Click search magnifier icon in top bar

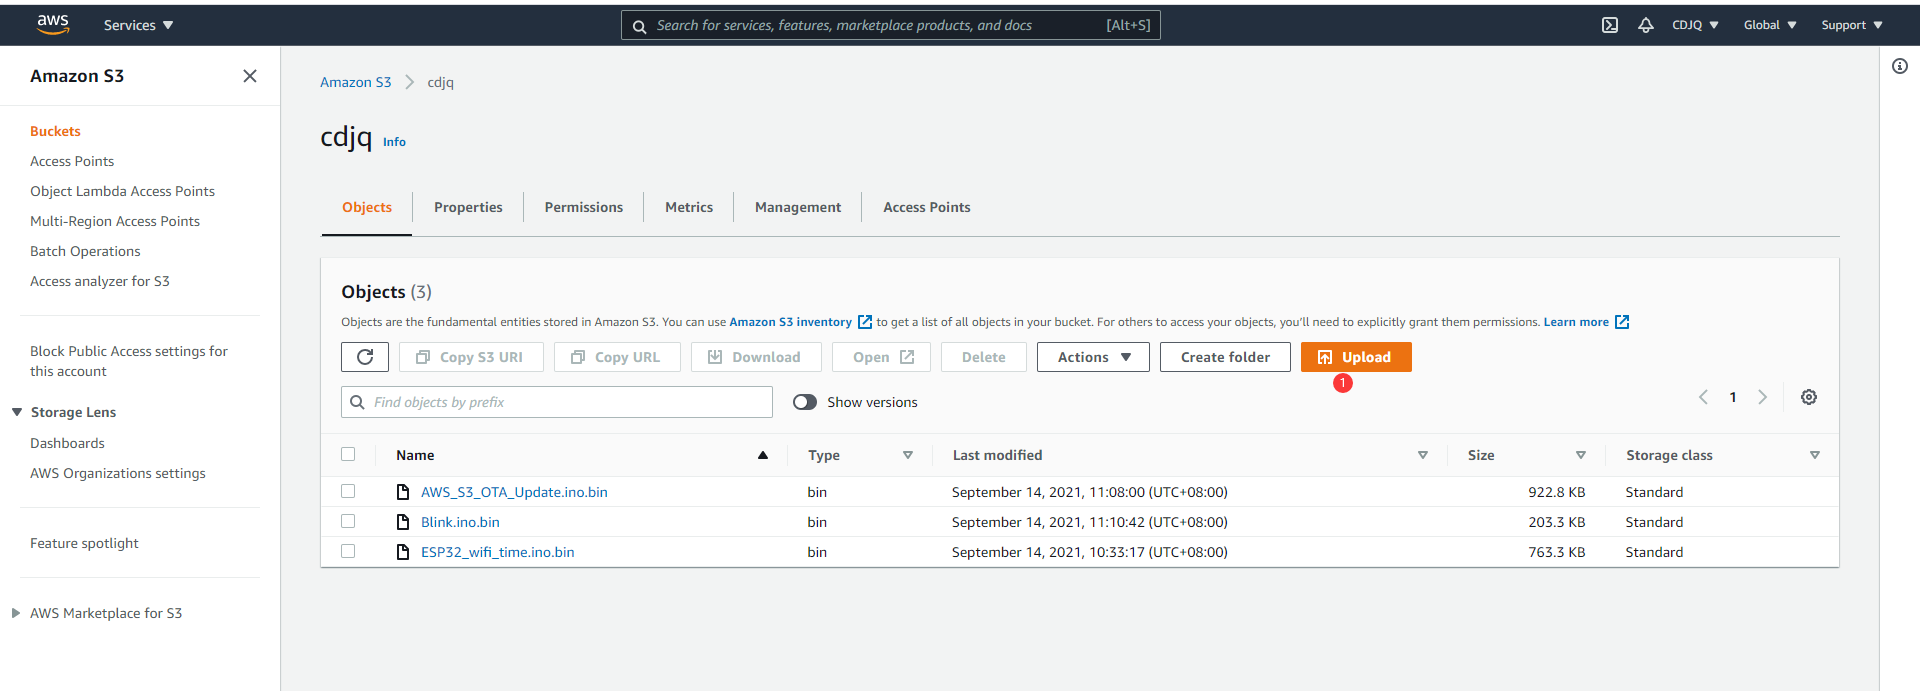click(639, 26)
